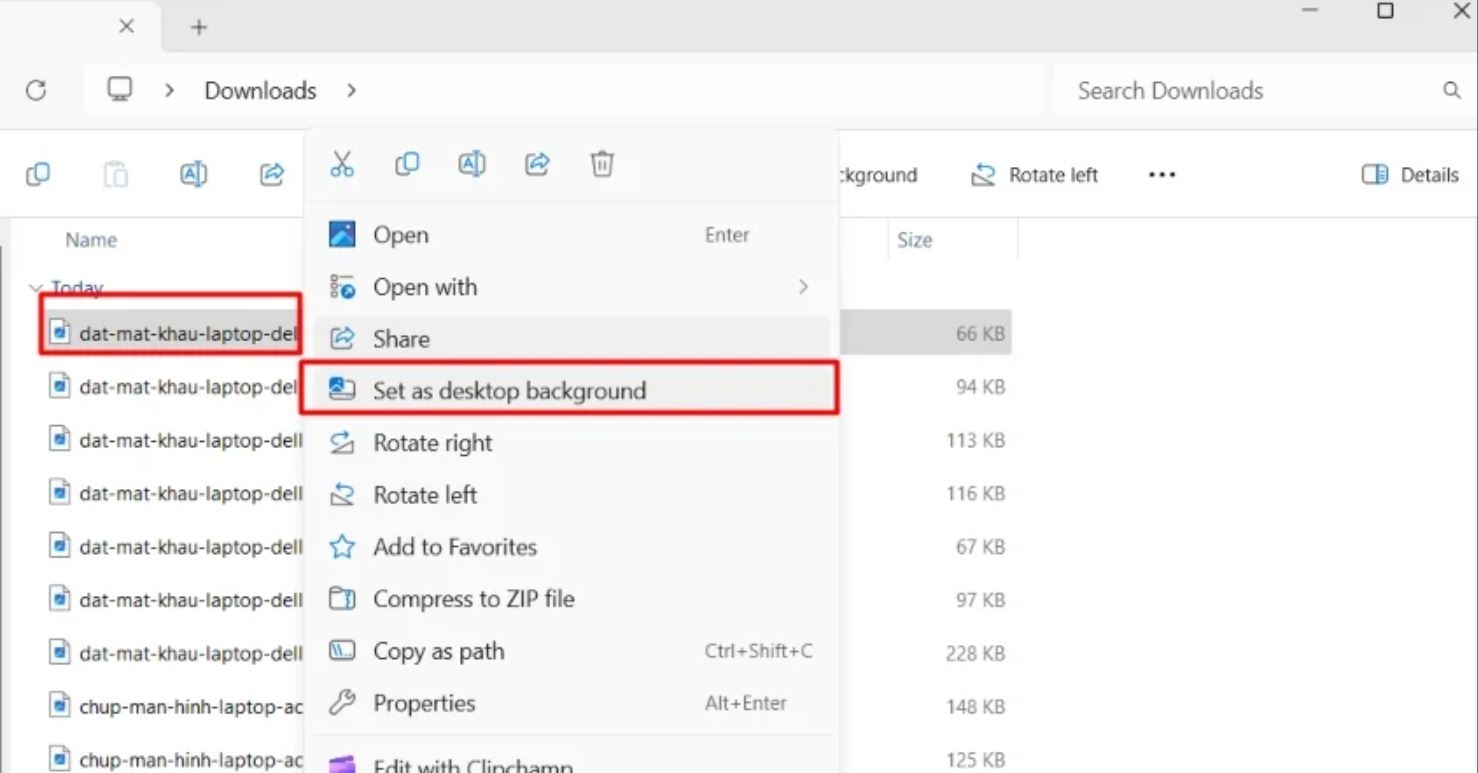Click the Delete trash icon in context menu
This screenshot has width=1478, height=773.
click(602, 164)
